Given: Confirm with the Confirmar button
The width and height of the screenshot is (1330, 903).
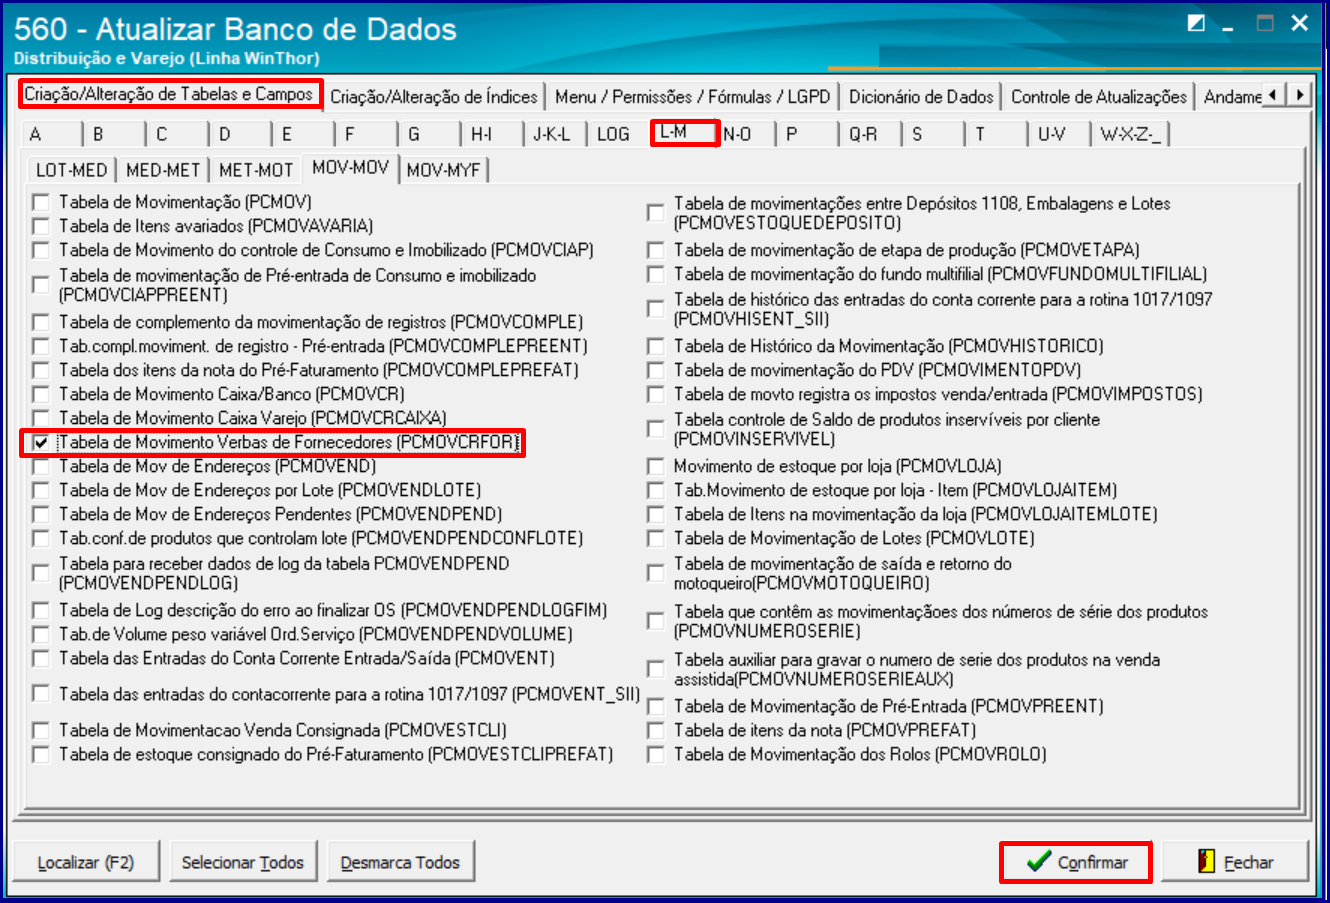Looking at the screenshot, I should point(1076,862).
